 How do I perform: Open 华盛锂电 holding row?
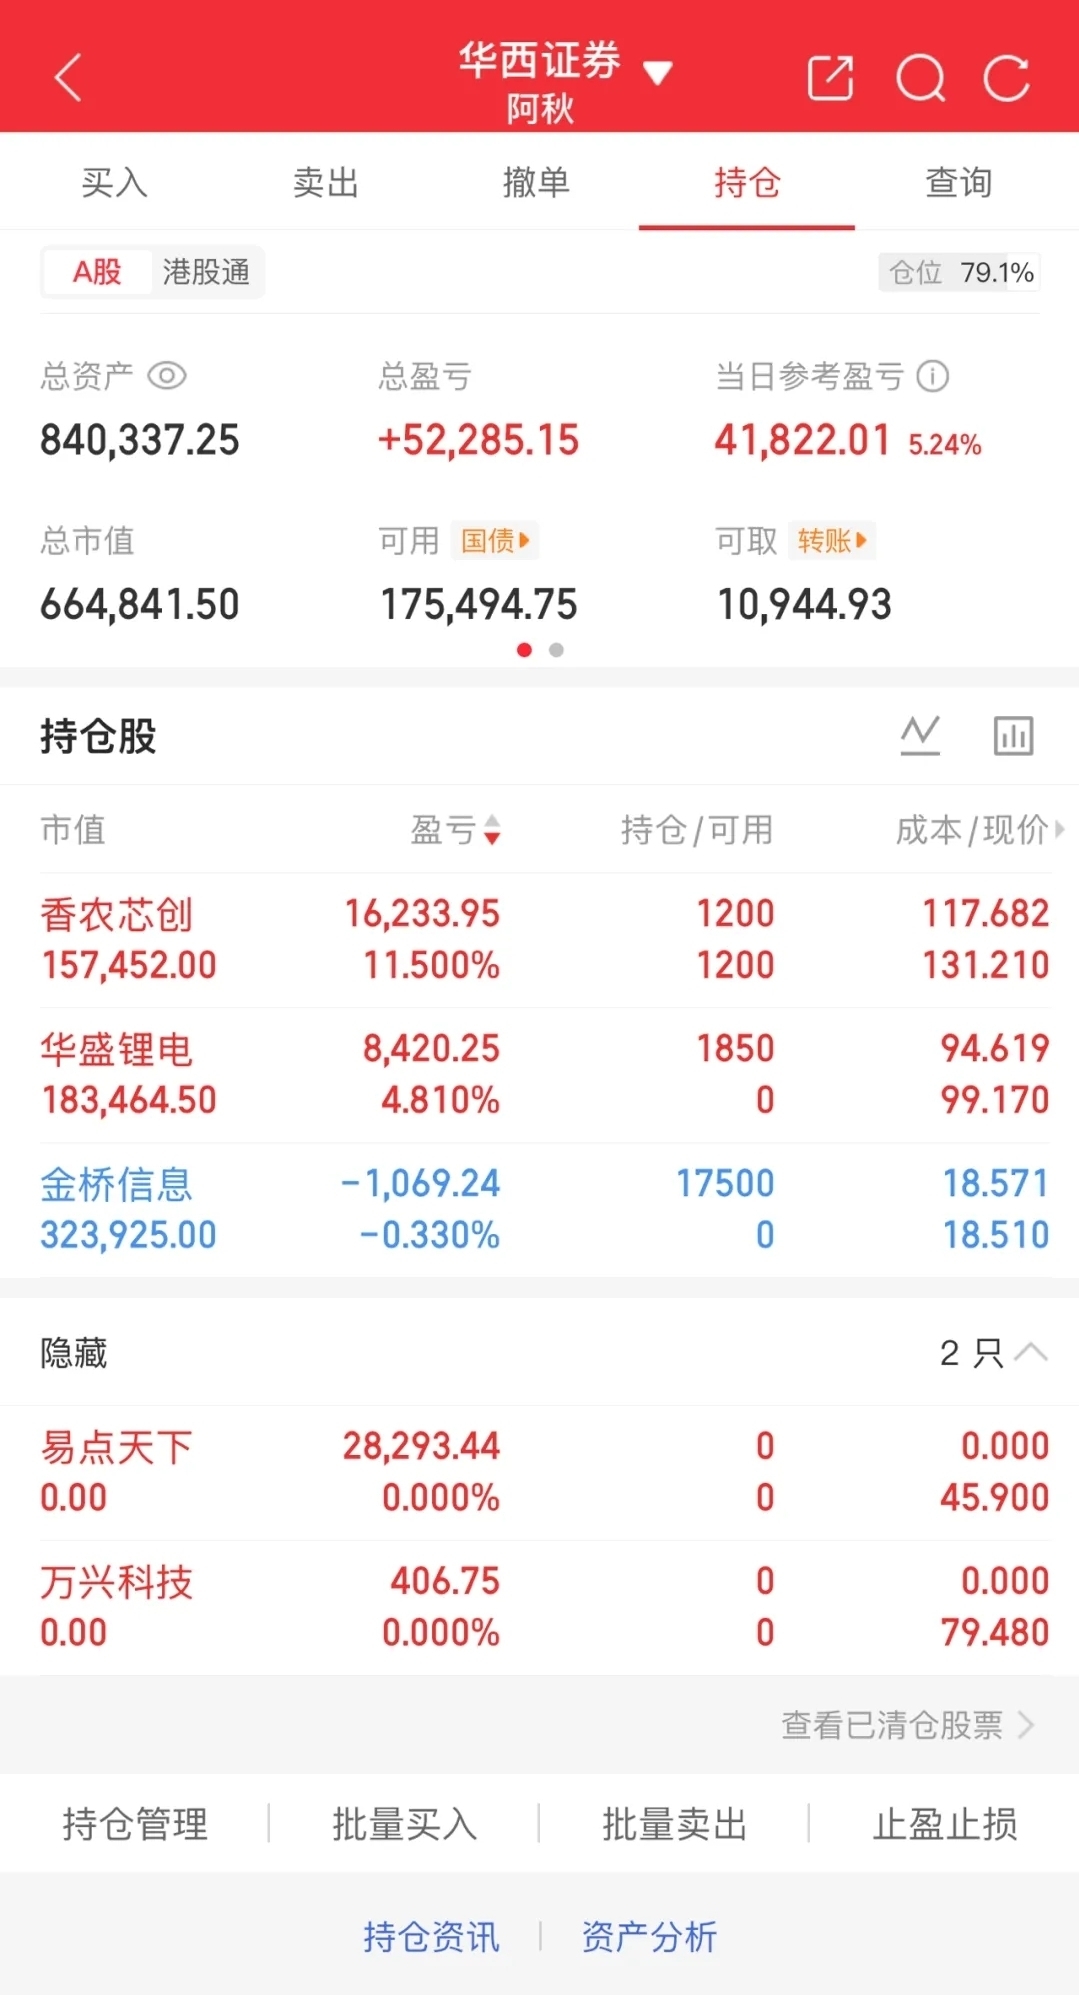tap(539, 1074)
